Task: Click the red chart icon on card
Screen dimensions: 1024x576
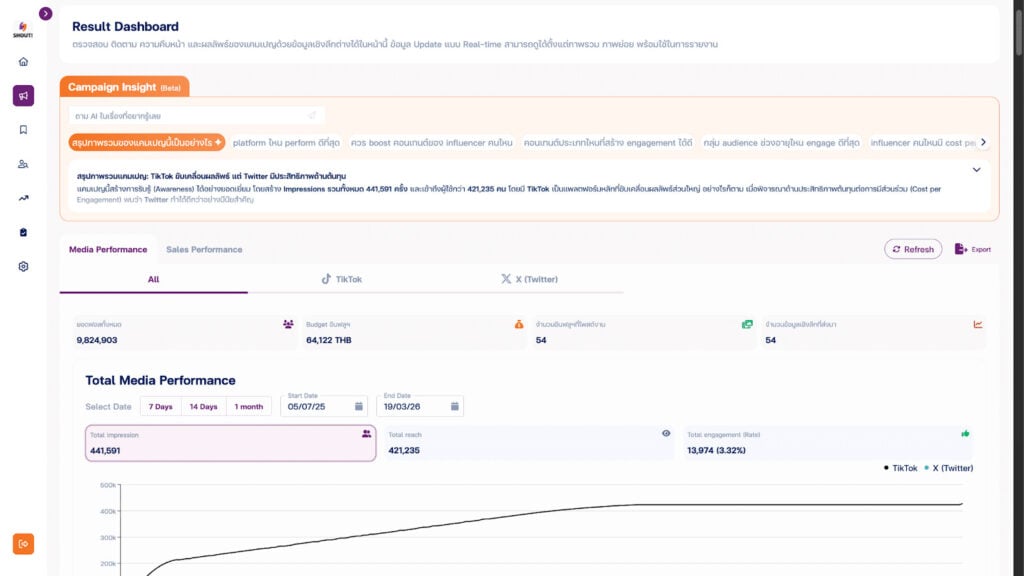Action: [978, 324]
